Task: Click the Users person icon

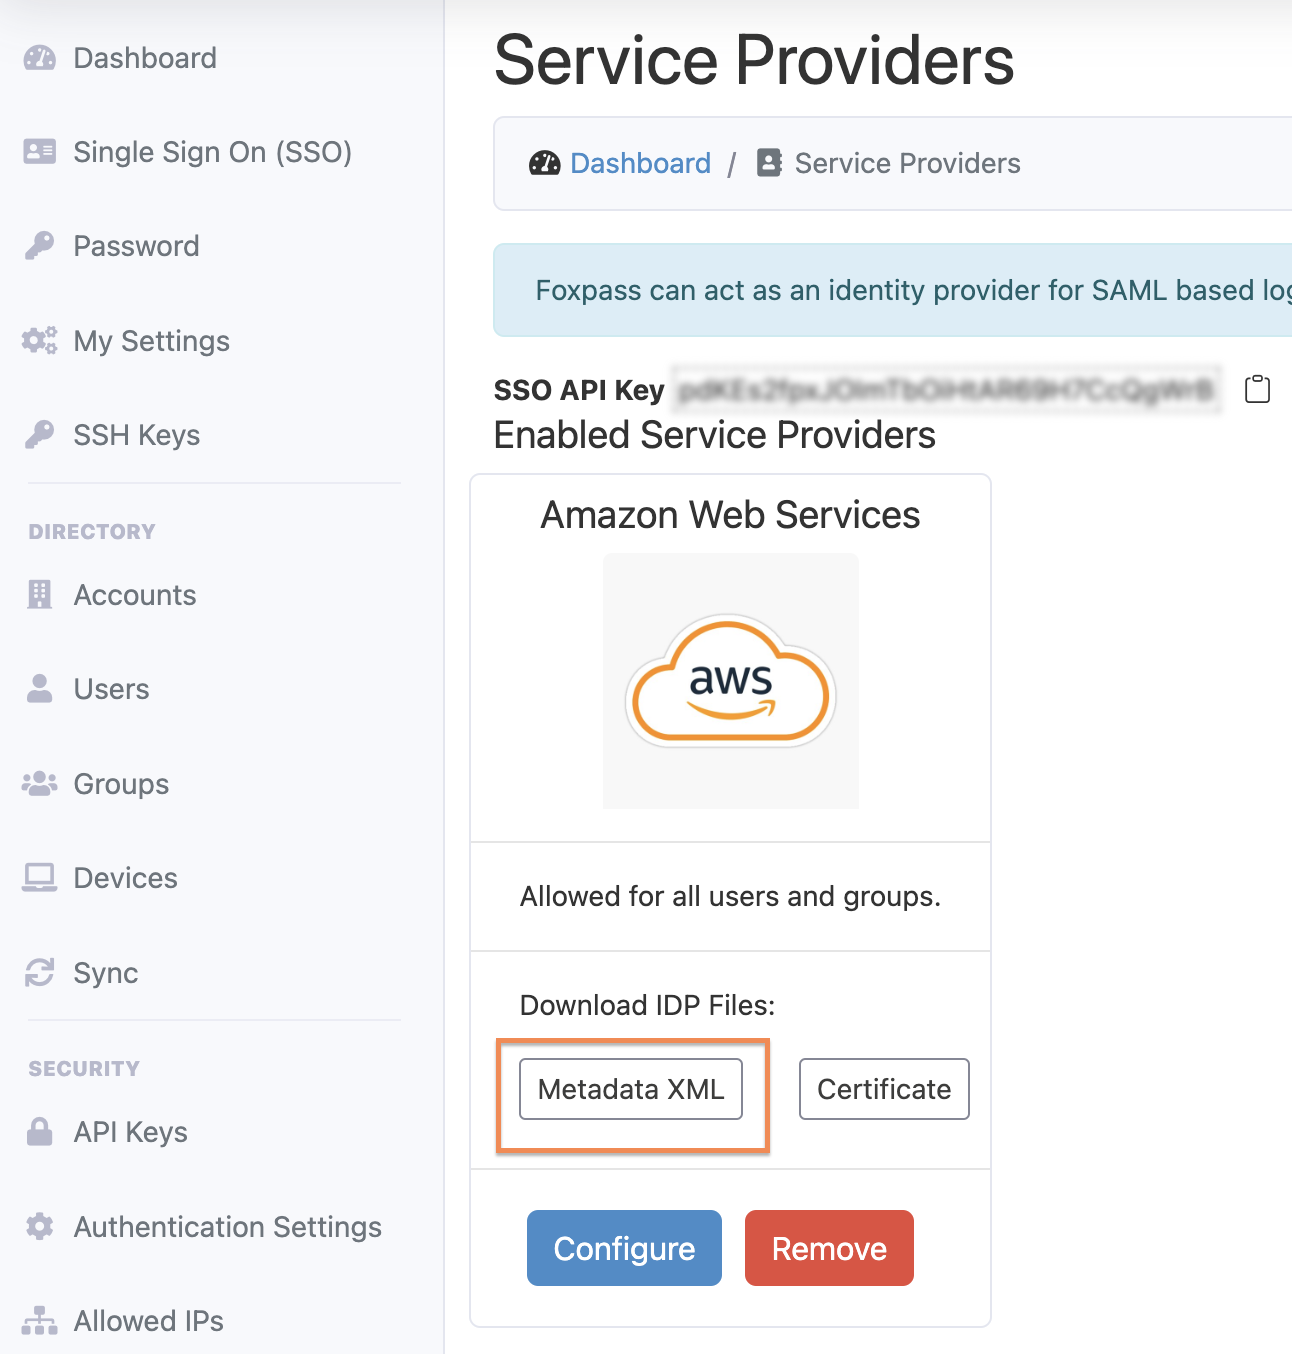Action: (x=40, y=689)
